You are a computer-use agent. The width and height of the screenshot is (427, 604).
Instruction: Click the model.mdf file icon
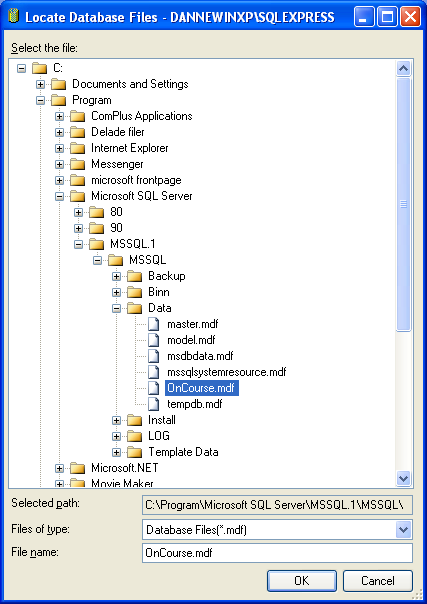pos(154,340)
